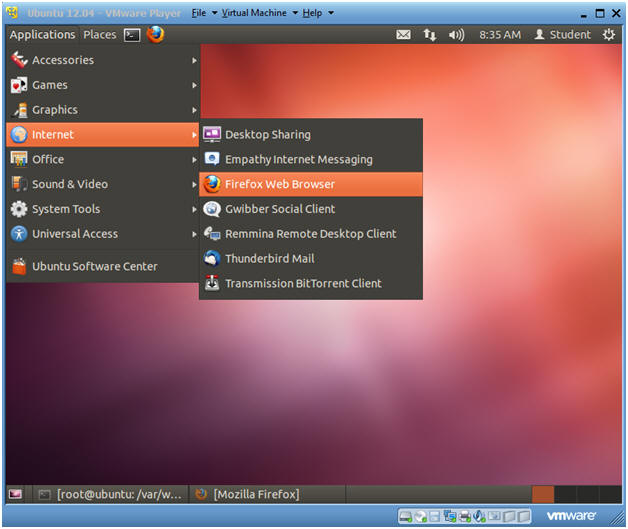Switch to root@ubuntu terminal taskbar window
The image size is (628, 529).
[111, 495]
